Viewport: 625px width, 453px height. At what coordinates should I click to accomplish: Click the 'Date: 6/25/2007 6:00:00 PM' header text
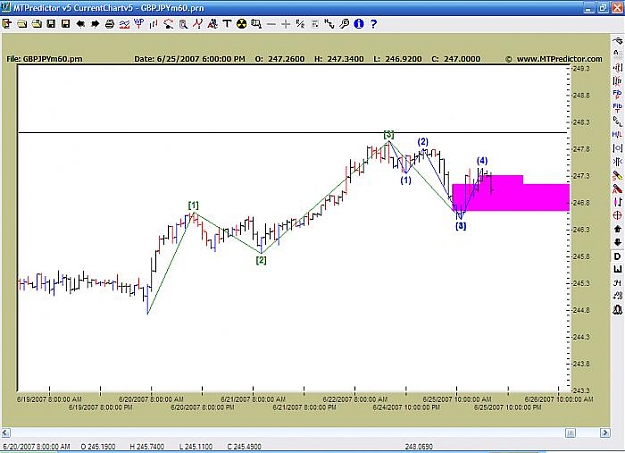[190, 59]
